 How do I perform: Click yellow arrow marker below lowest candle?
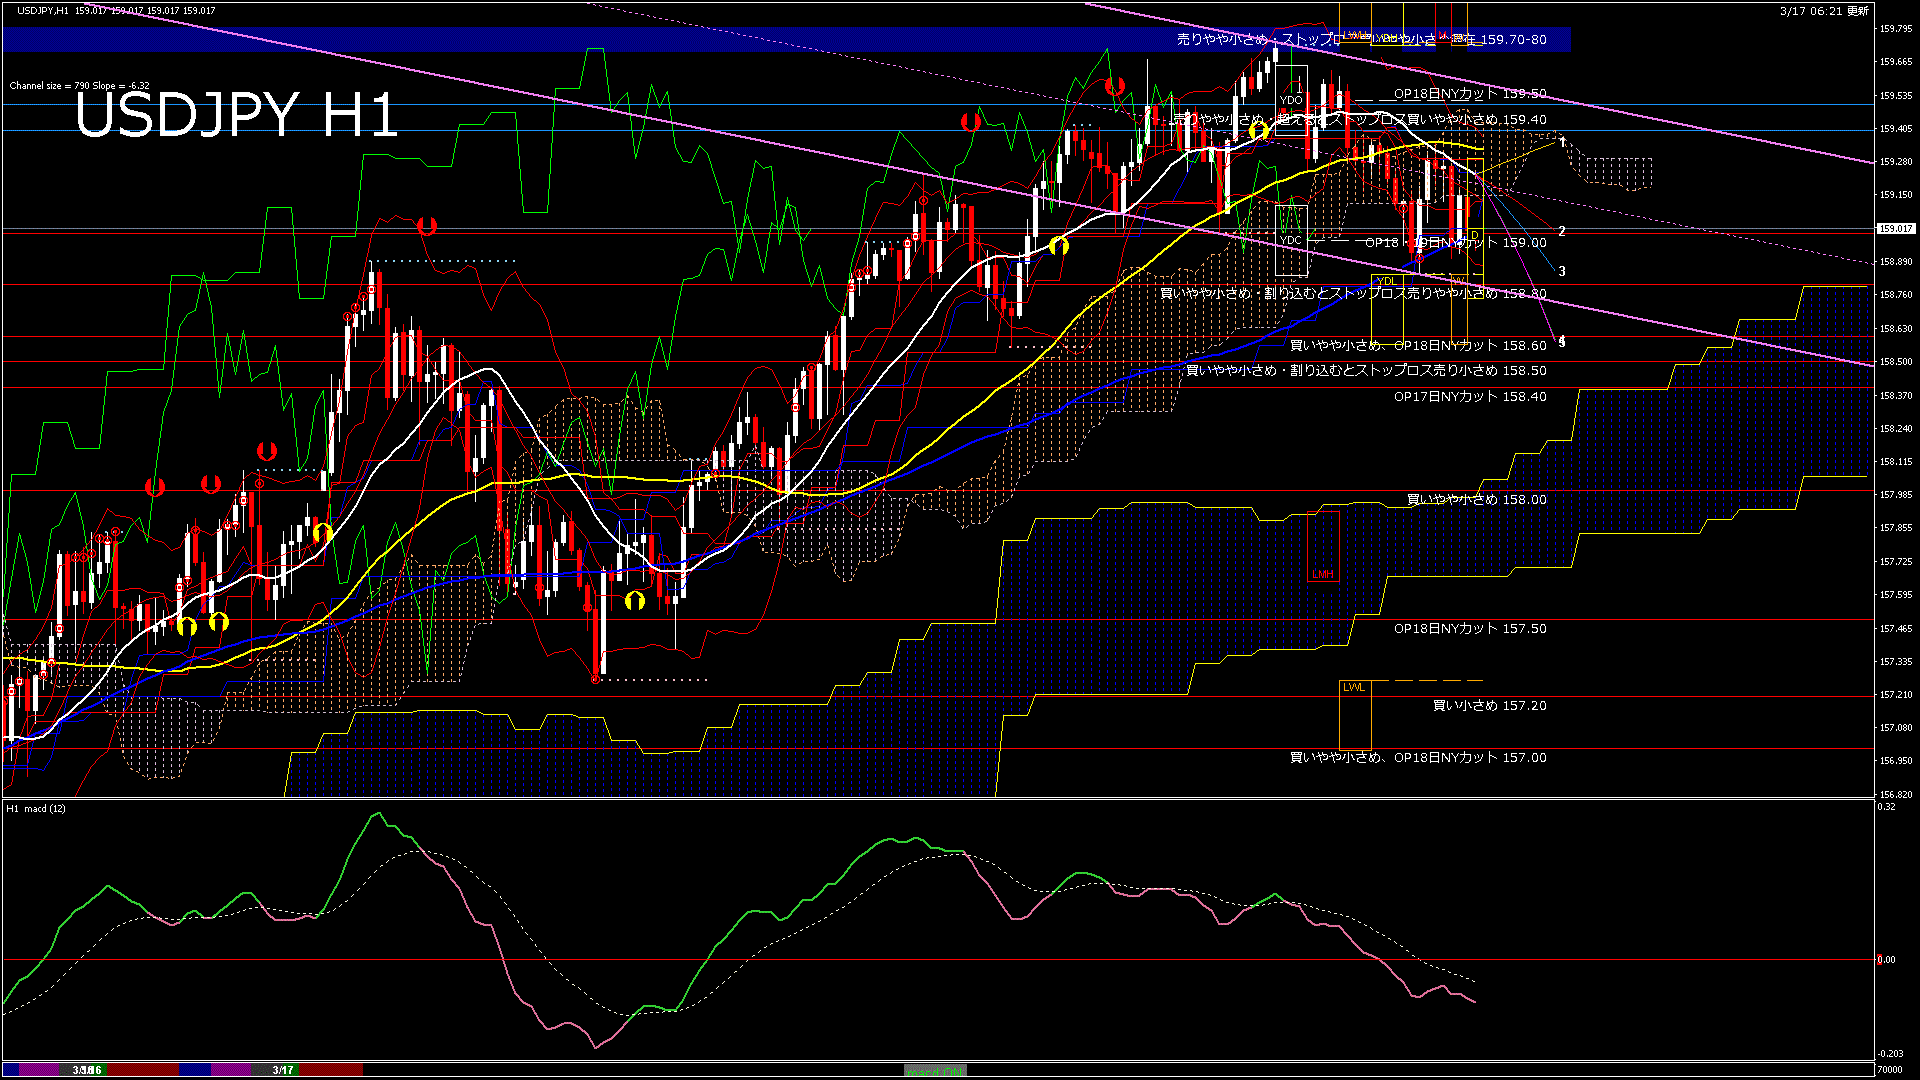(x=635, y=600)
